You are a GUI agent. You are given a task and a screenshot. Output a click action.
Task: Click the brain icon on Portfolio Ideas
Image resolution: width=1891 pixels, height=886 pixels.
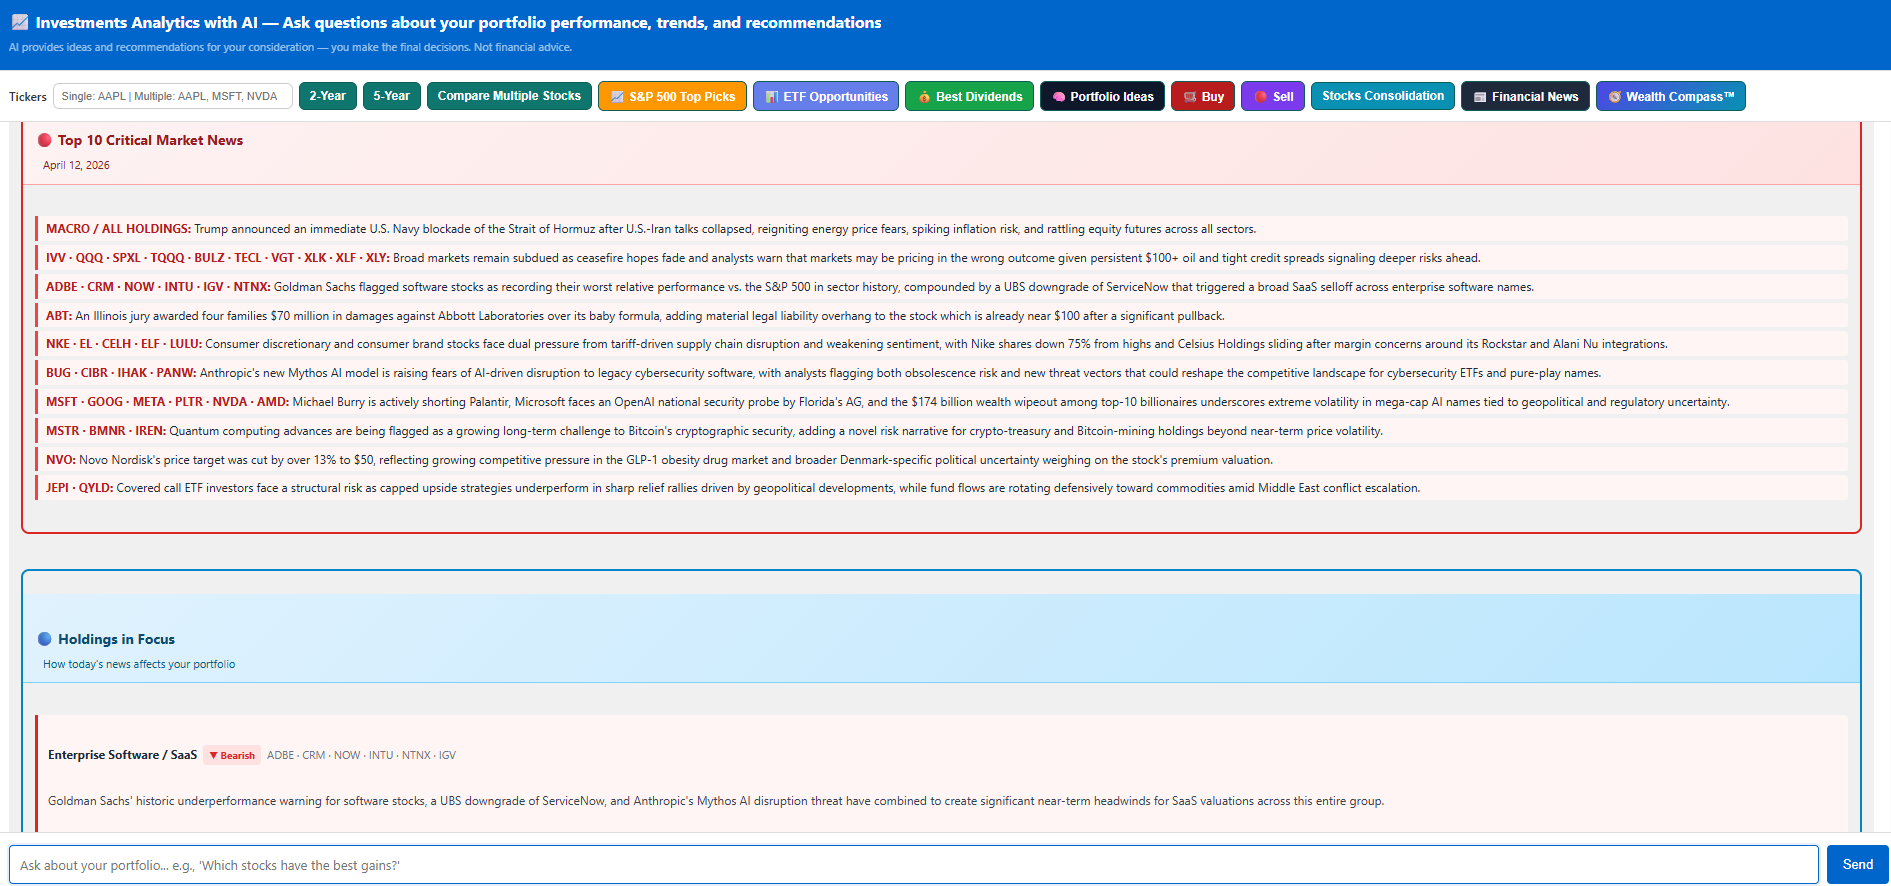click(1059, 97)
